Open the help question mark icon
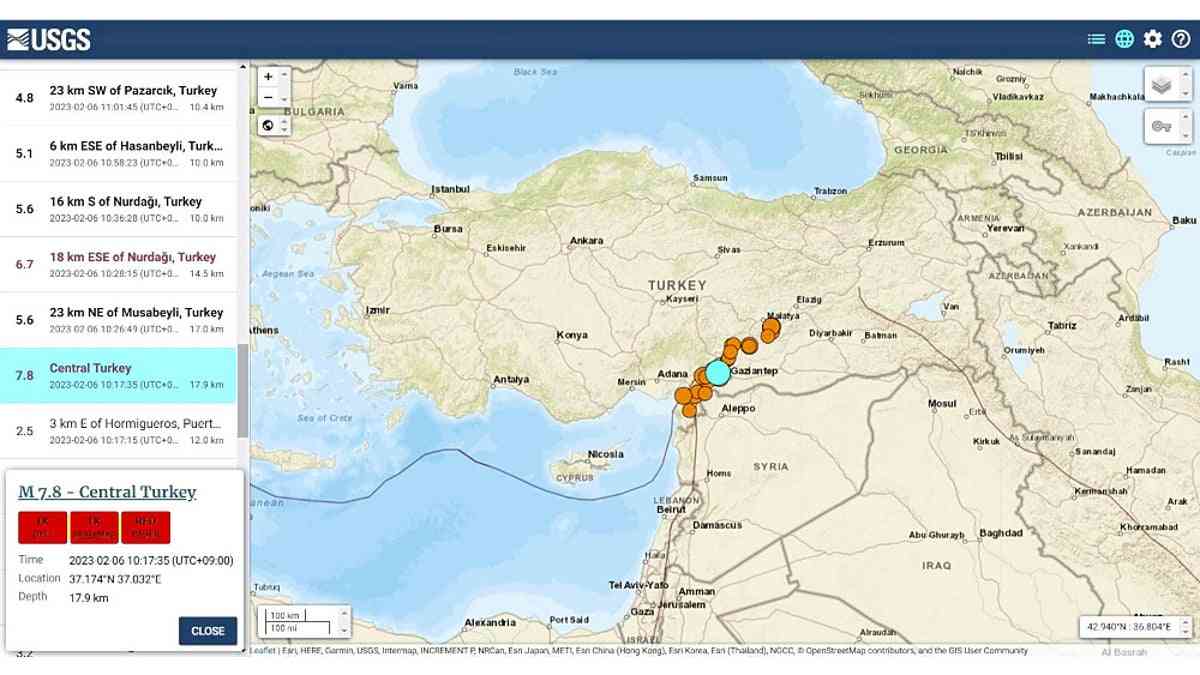Screen dimensions: 1200x675 (x=1181, y=39)
